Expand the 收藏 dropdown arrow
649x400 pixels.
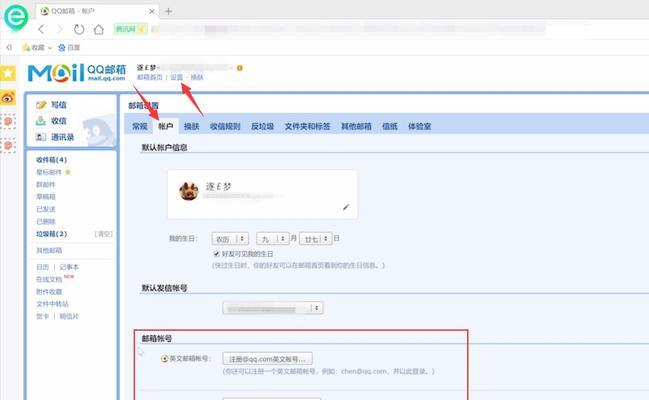click(50, 48)
